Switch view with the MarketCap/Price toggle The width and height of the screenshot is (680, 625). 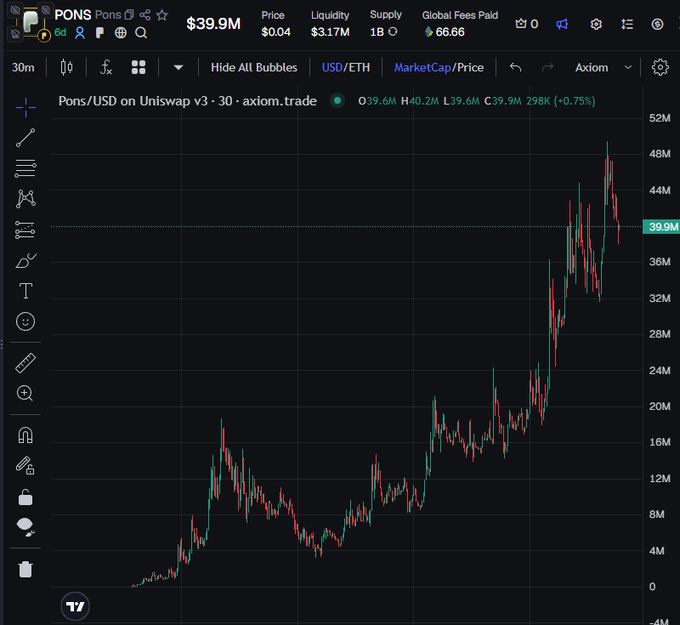coord(438,68)
